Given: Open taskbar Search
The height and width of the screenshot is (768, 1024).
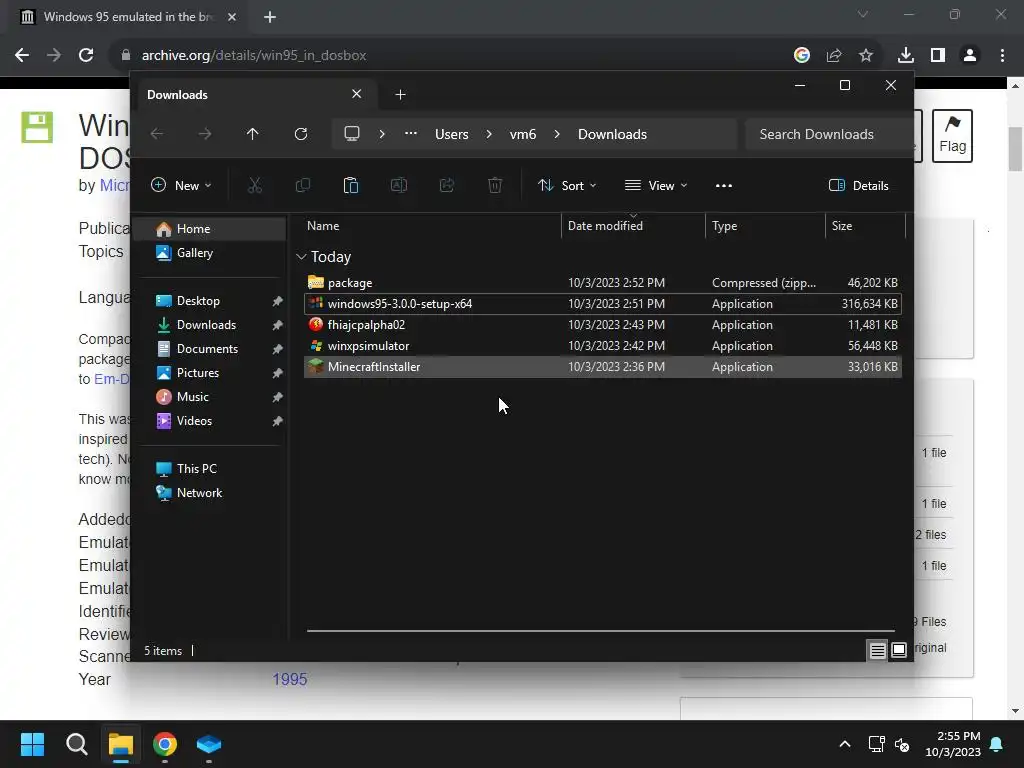Looking at the screenshot, I should pyautogui.click(x=76, y=744).
